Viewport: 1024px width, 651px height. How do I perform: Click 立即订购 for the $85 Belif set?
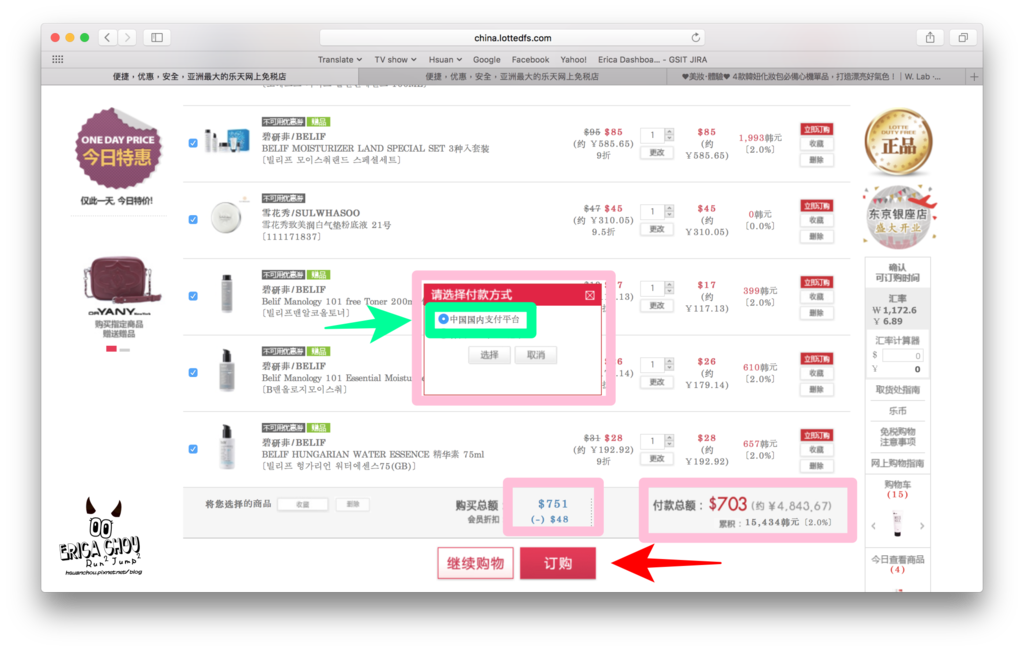(x=817, y=129)
